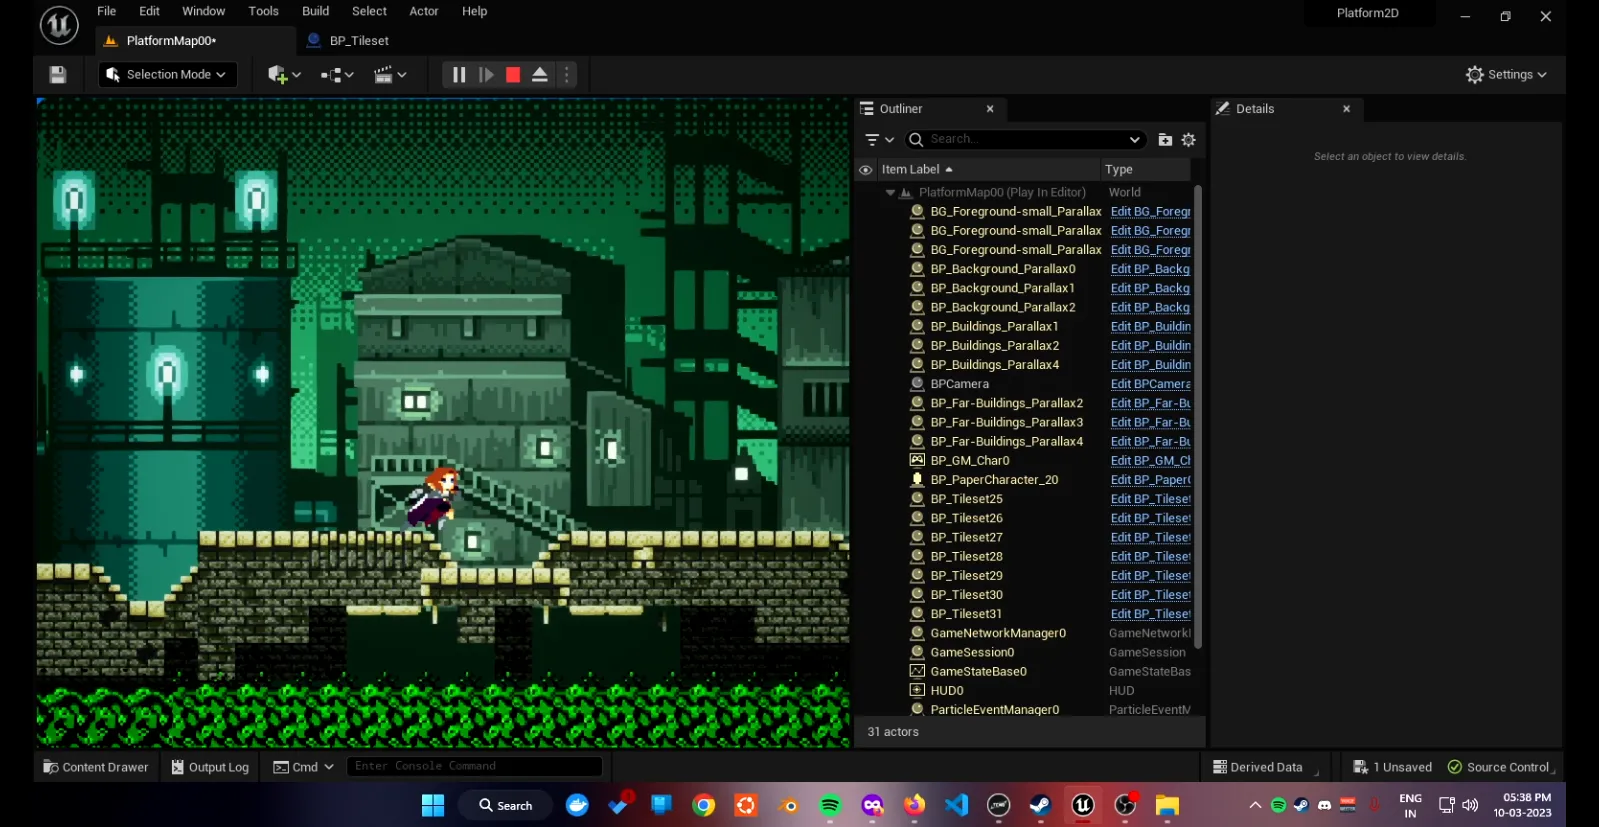1599x827 pixels.
Task: Open Edit link for BP_Far-Buildings_Parallax2
Action: click(1150, 403)
